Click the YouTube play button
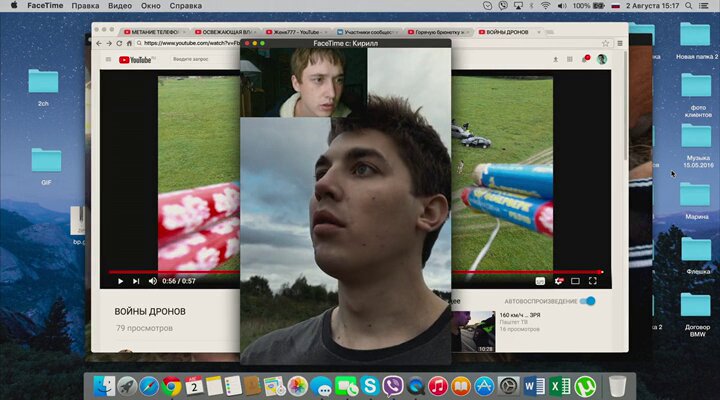Screen dimensions: 720x400 pos(120,281)
